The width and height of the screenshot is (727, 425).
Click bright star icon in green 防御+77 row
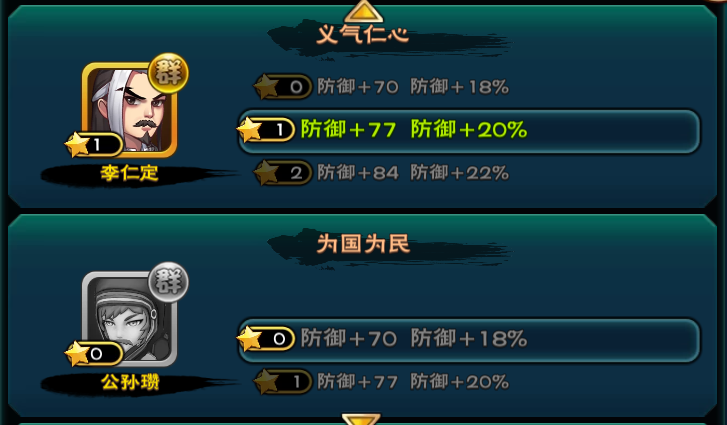pos(250,129)
